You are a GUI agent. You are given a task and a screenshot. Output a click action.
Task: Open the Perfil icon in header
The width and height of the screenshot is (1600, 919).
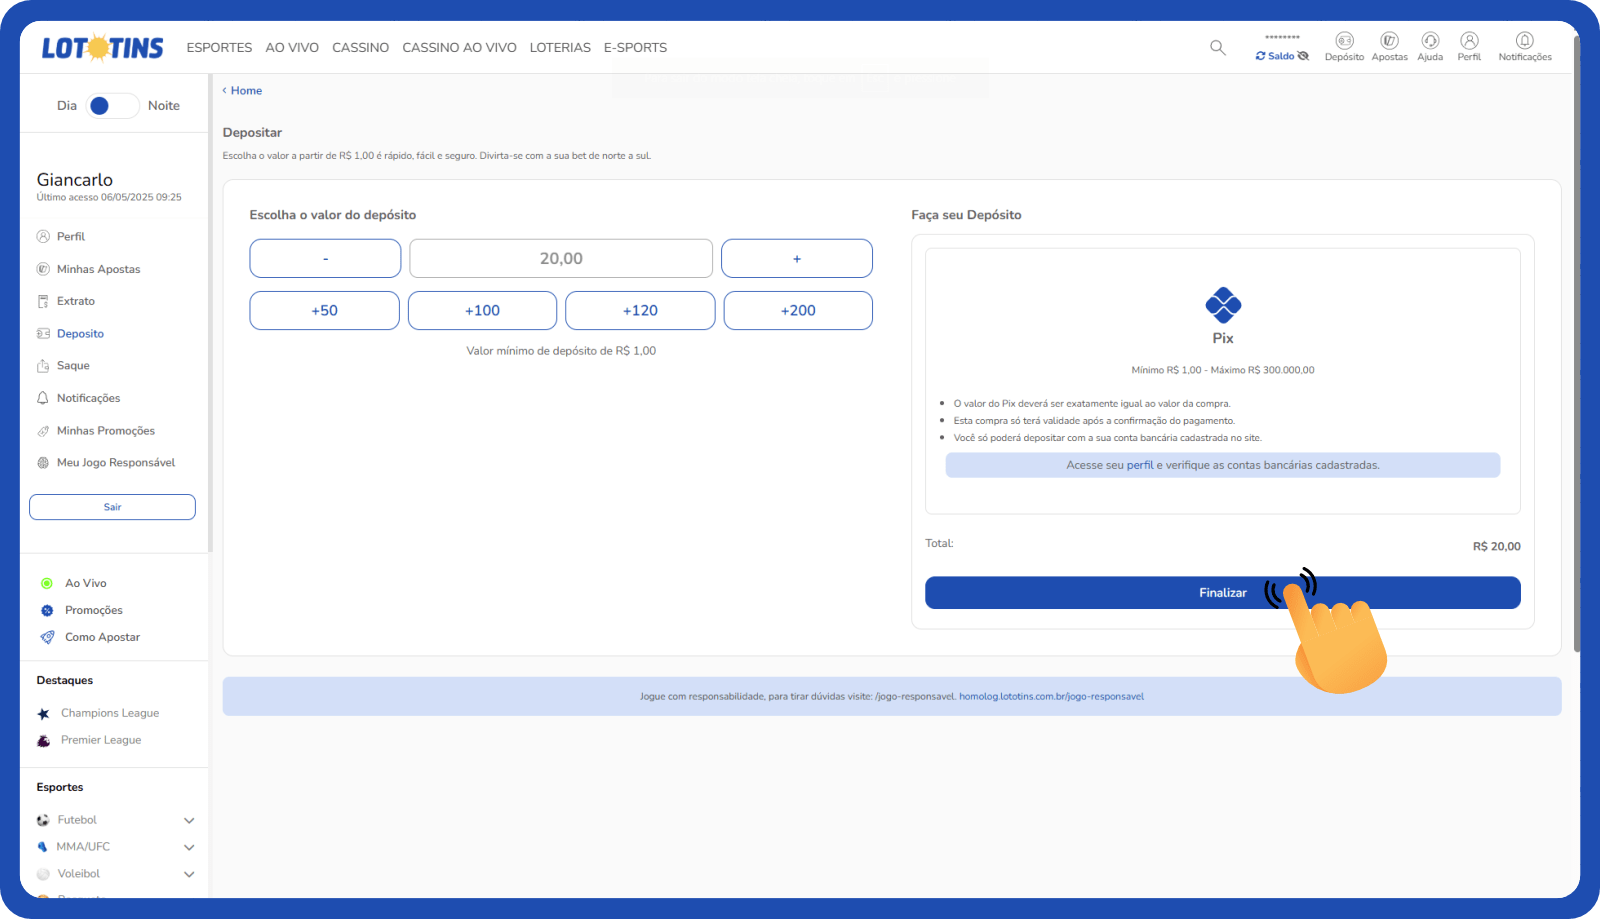1469,46
